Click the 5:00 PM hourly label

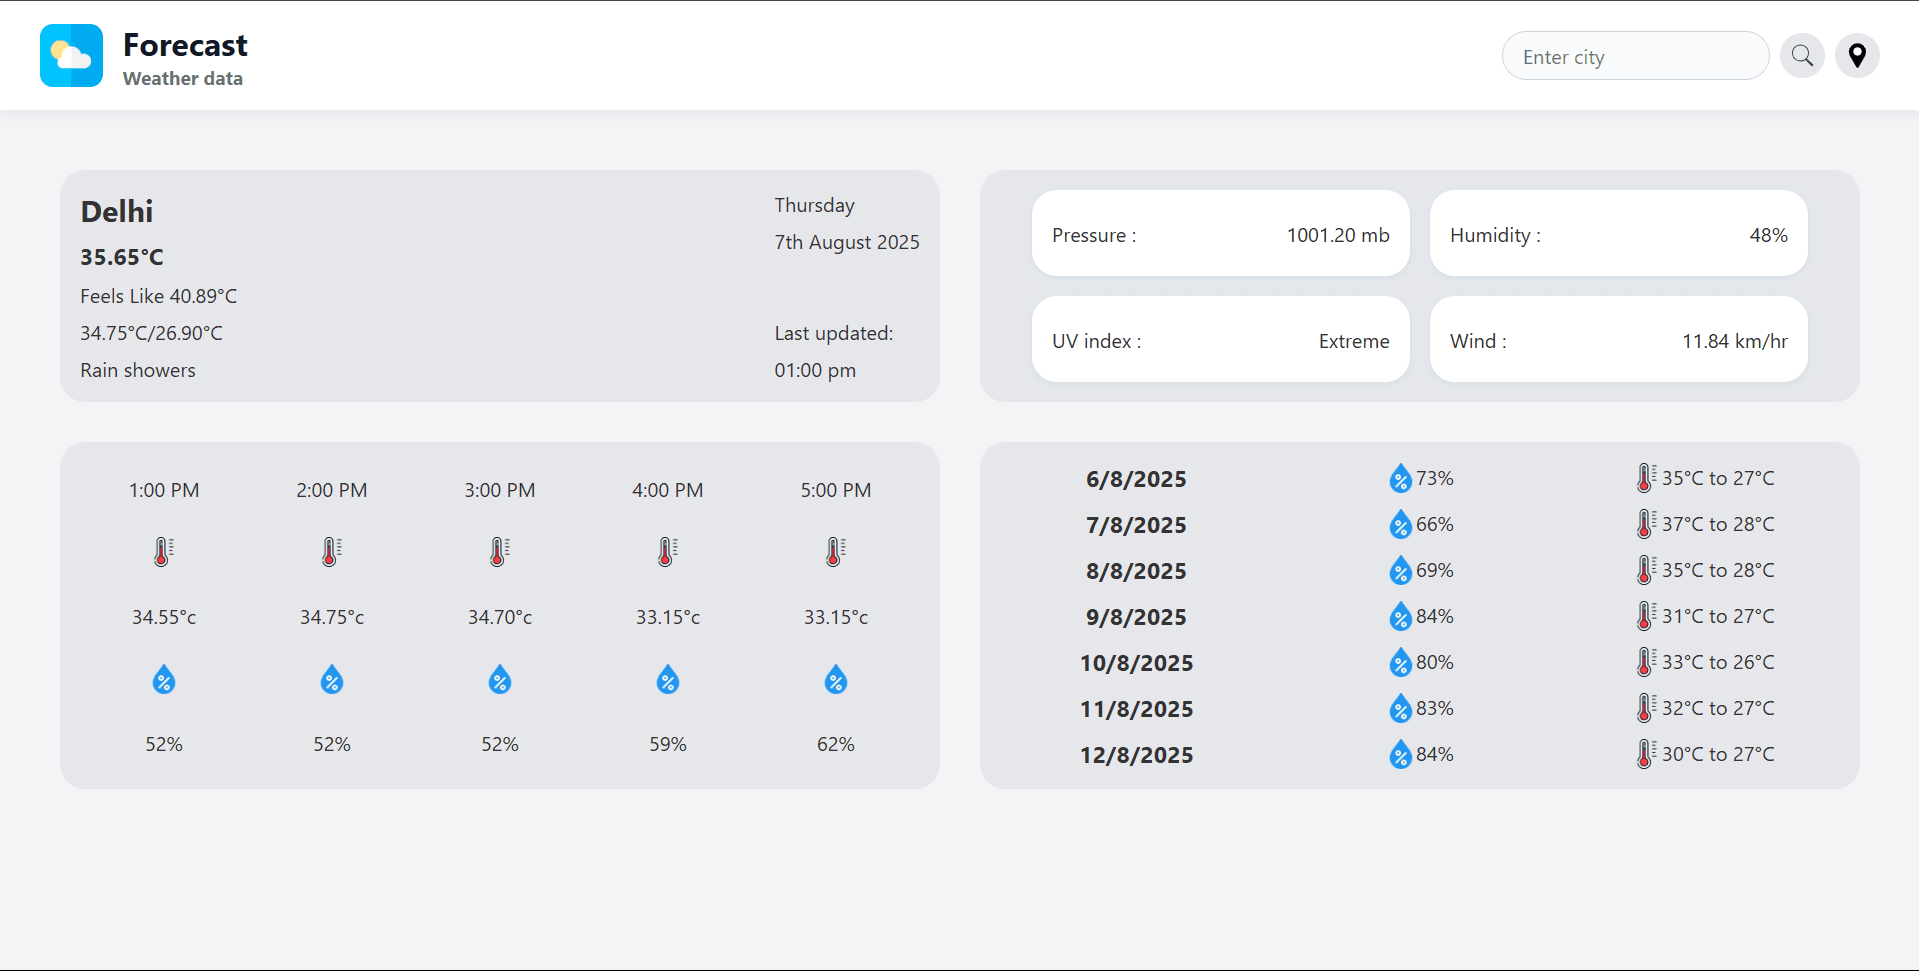[836, 490]
